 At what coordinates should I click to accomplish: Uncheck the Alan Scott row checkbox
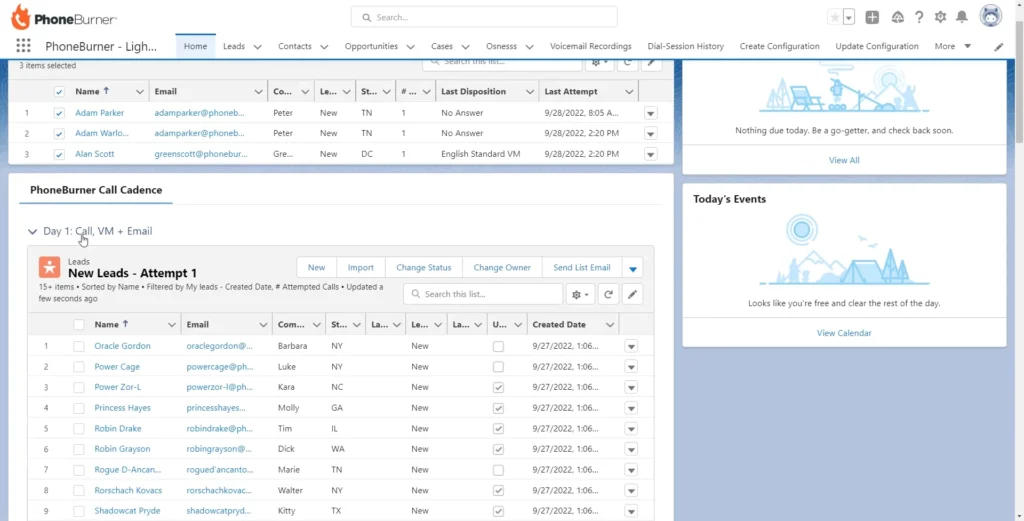tap(59, 155)
